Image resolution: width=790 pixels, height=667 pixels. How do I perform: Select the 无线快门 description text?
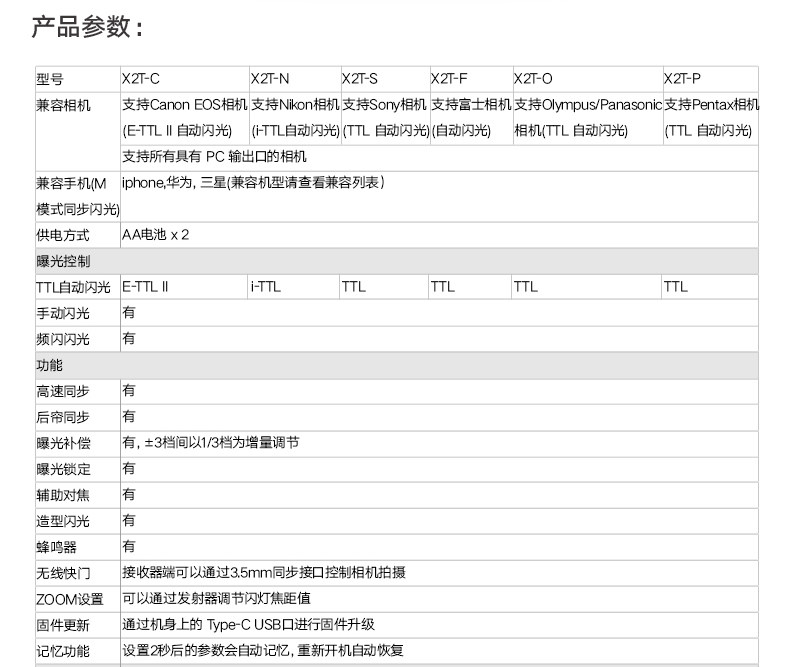pos(264,572)
